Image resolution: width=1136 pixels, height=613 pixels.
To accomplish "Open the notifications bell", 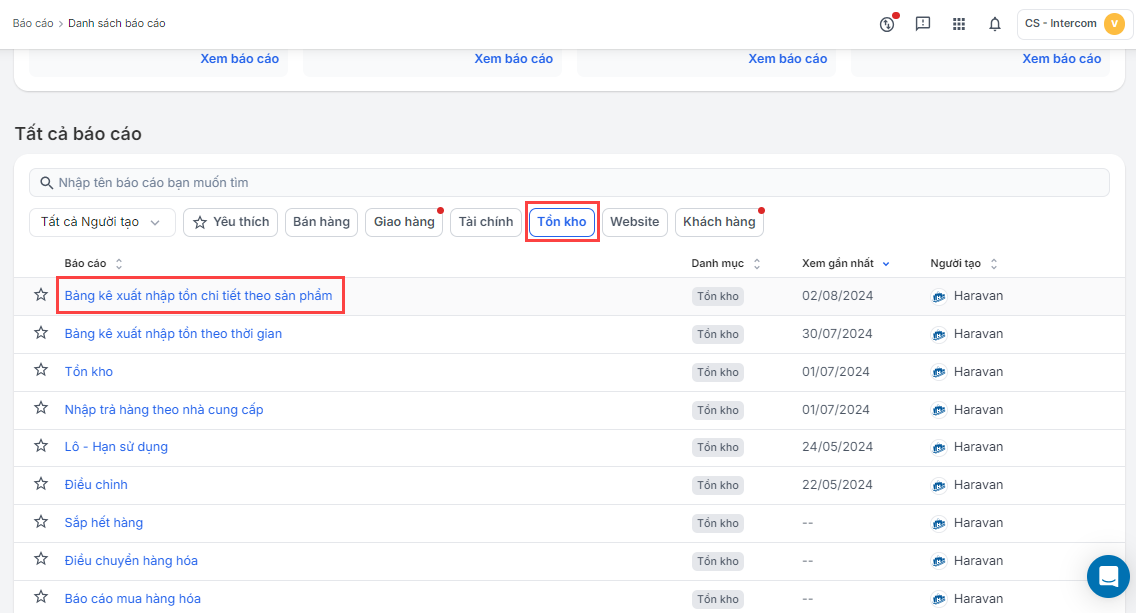I will click(995, 24).
